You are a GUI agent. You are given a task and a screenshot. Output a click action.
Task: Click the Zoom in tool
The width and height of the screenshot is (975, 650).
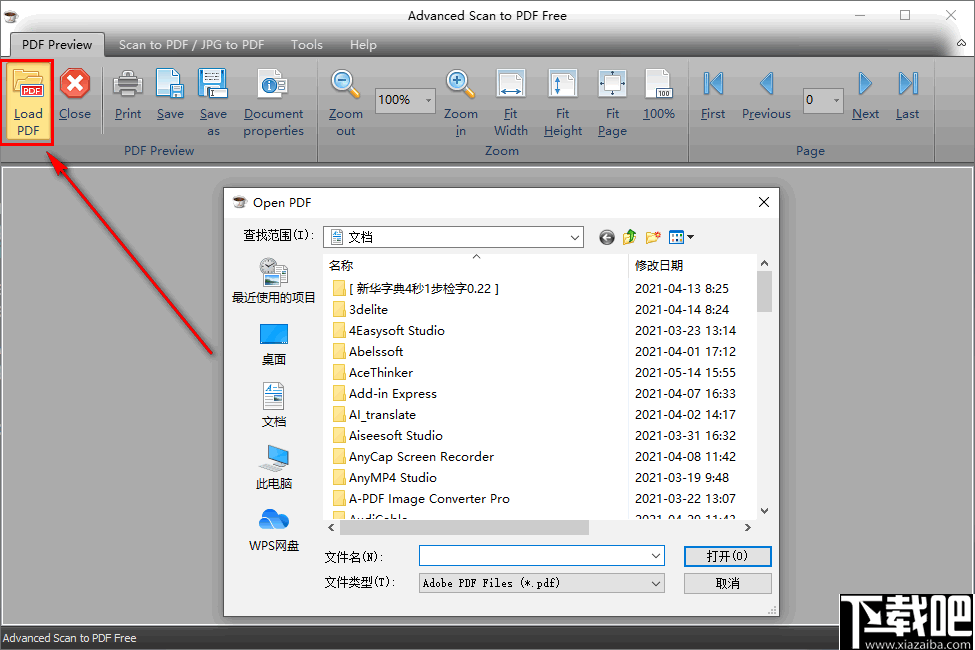[x=460, y=95]
